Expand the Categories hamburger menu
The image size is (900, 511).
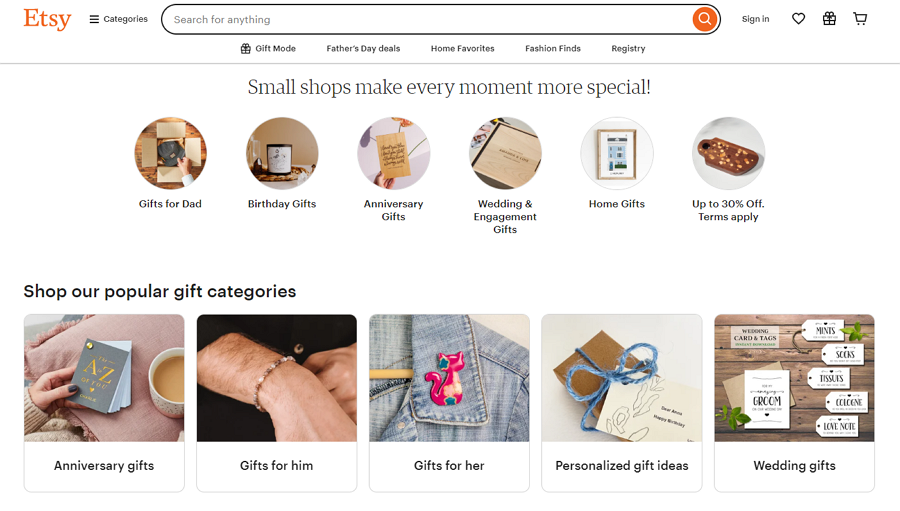coord(118,19)
